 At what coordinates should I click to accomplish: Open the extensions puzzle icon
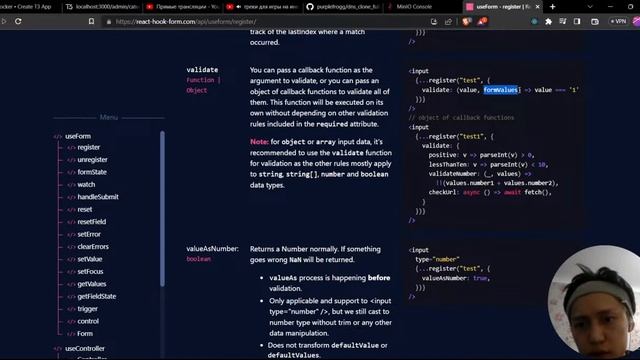(548, 22)
